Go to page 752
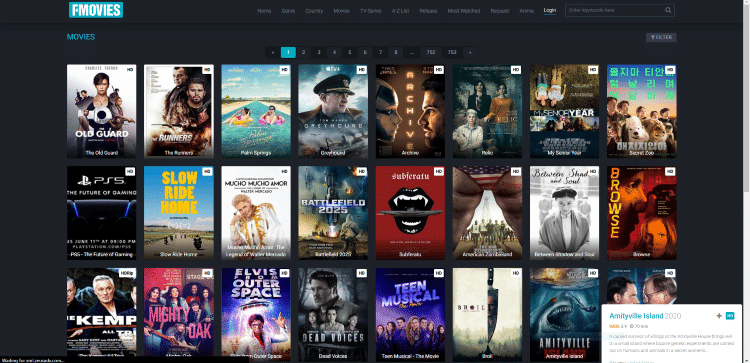Screen dimensions: 750x363 430,53
